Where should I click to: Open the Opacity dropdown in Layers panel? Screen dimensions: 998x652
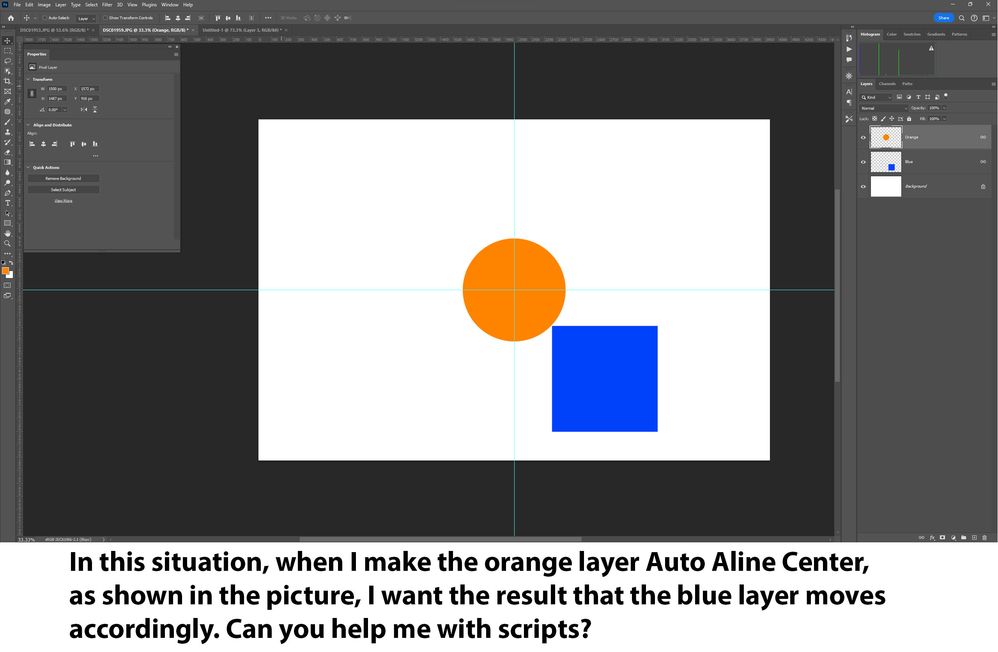(x=943, y=108)
